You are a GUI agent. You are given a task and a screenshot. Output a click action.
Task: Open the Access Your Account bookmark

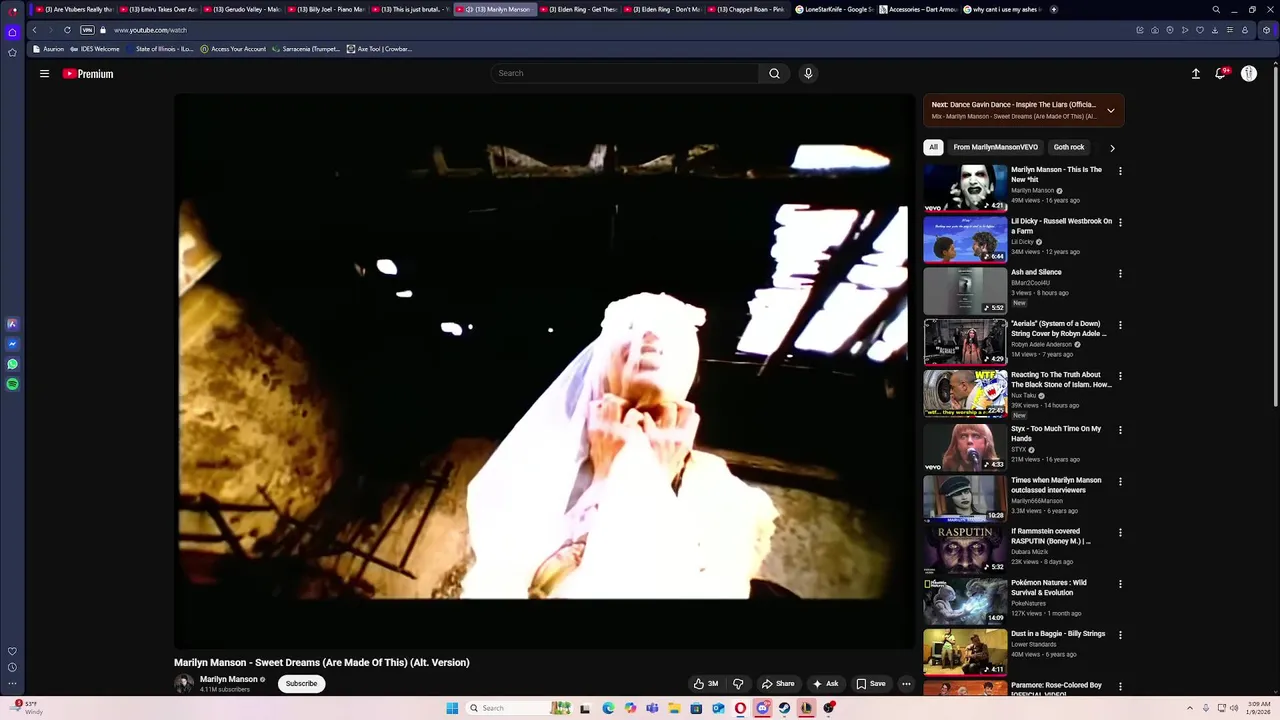(x=233, y=49)
